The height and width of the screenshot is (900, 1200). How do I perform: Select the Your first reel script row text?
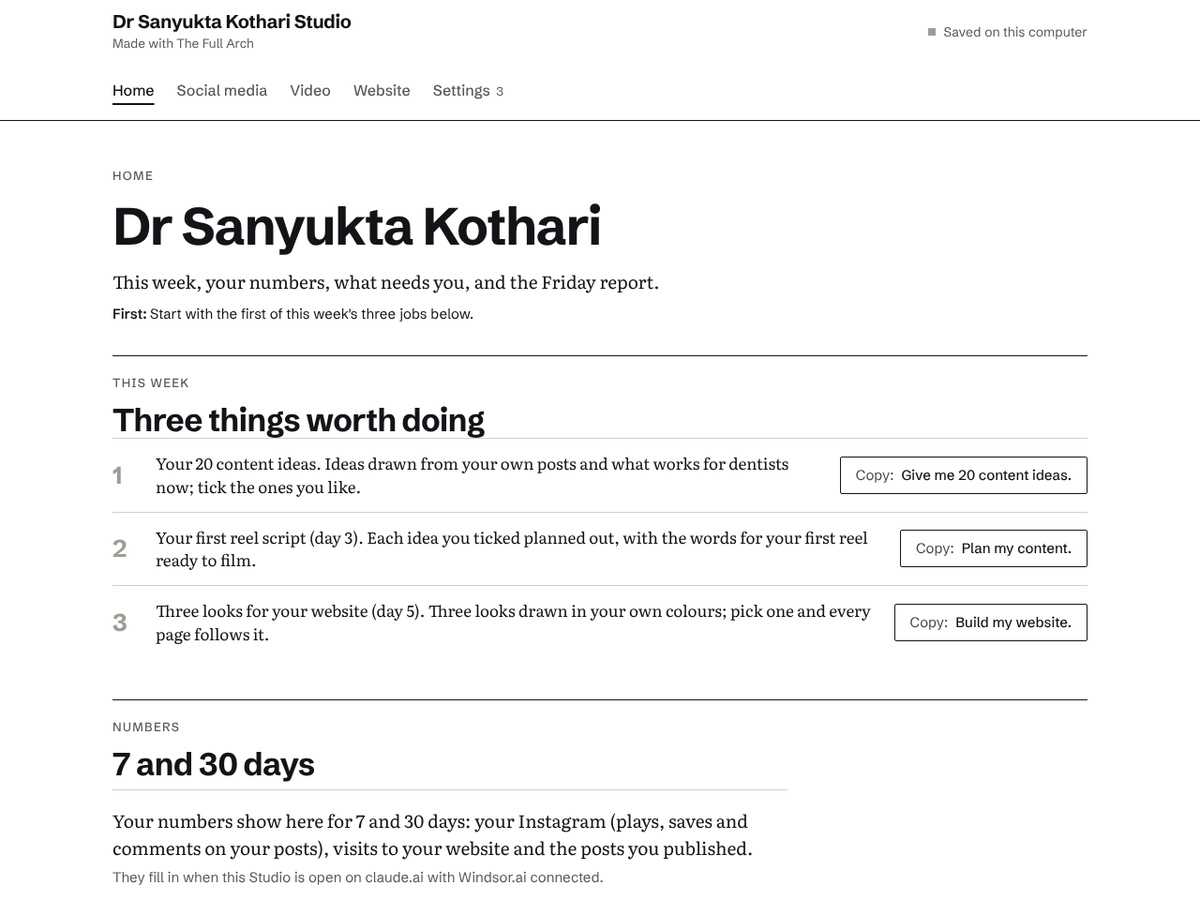click(511, 549)
